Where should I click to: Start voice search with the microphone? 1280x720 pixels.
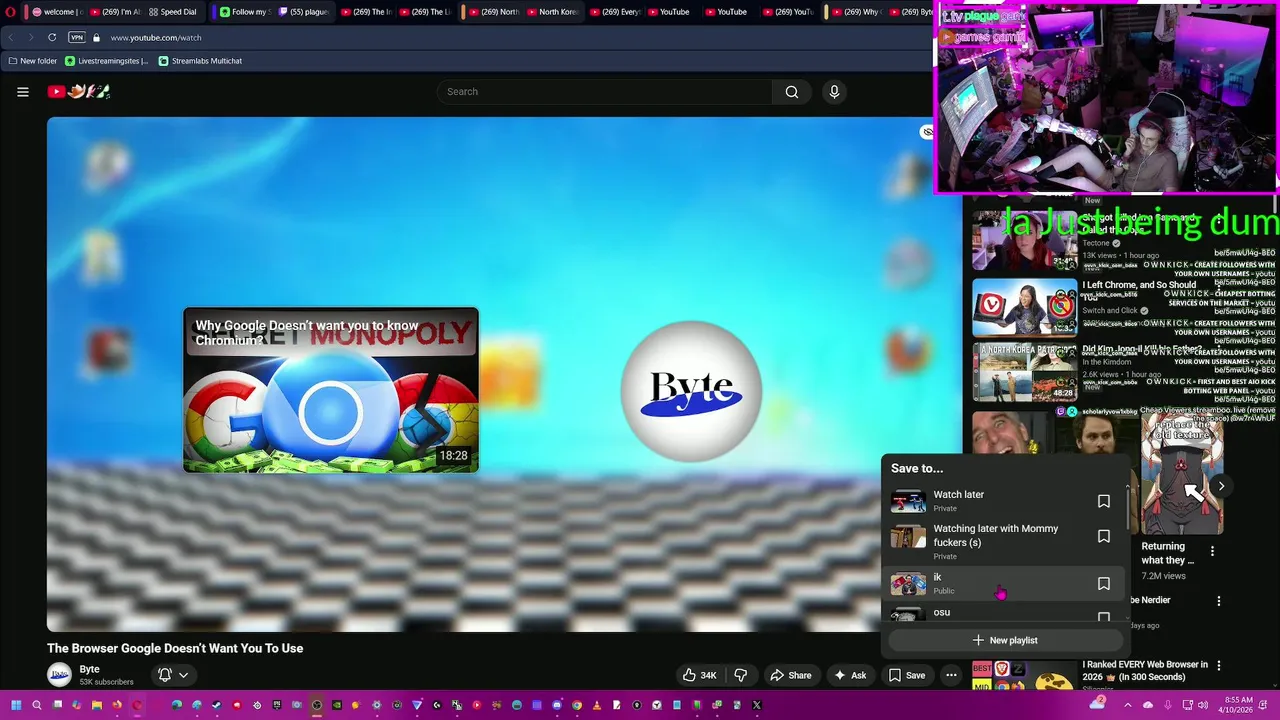pos(834,92)
